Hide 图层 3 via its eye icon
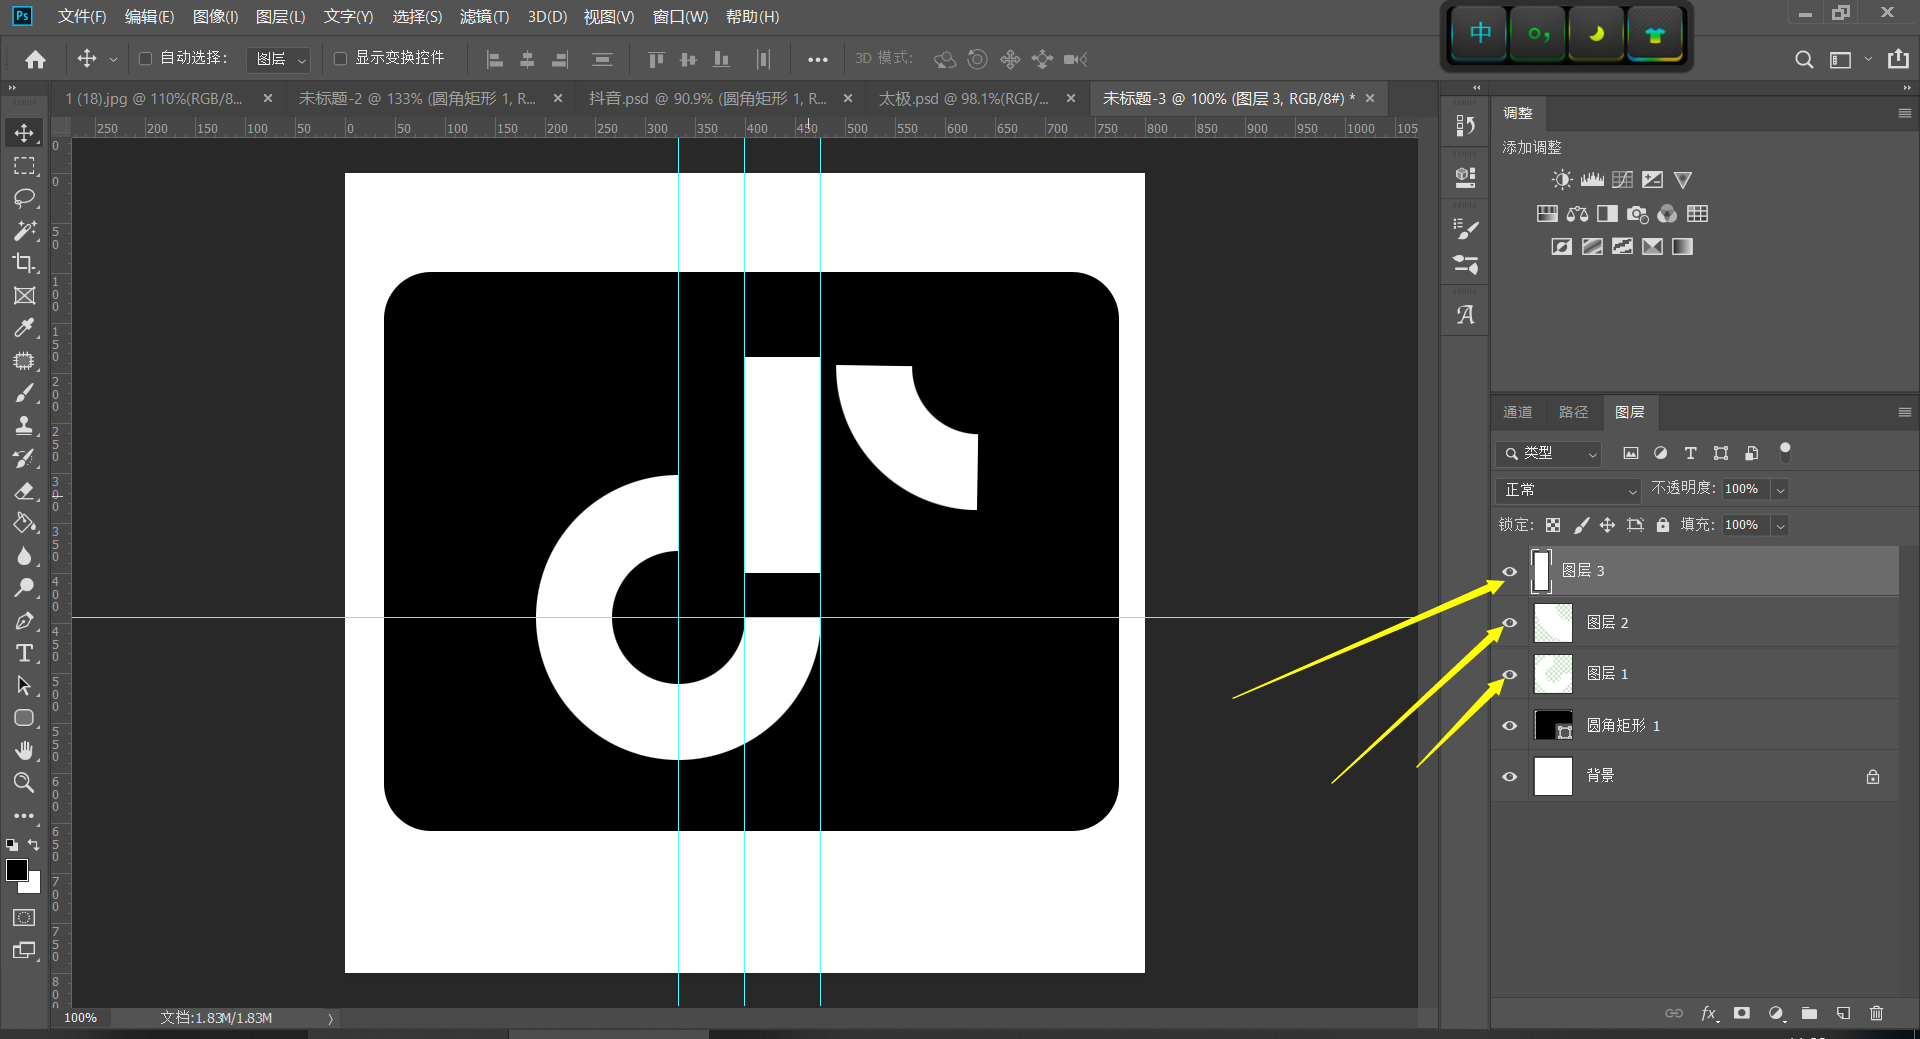This screenshot has width=1920, height=1039. coord(1510,572)
